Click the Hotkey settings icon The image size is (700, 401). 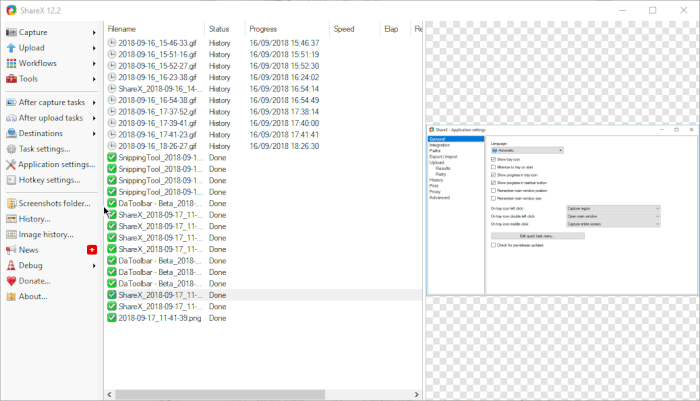pos(11,180)
